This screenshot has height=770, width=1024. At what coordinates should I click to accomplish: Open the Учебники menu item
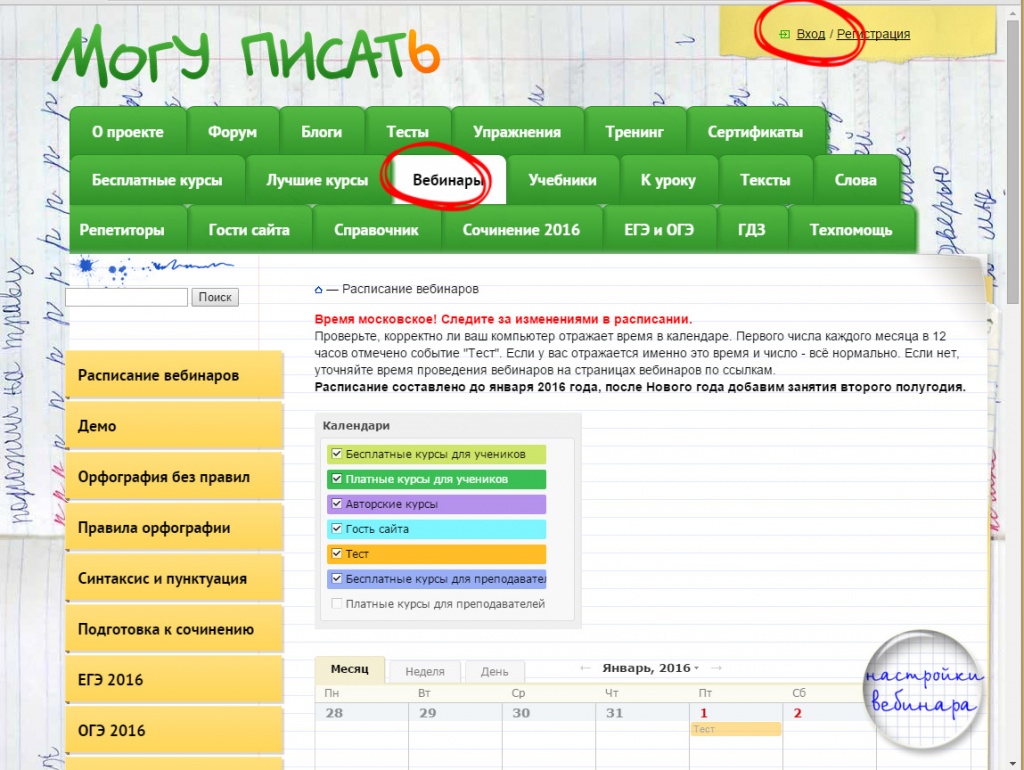coord(562,181)
